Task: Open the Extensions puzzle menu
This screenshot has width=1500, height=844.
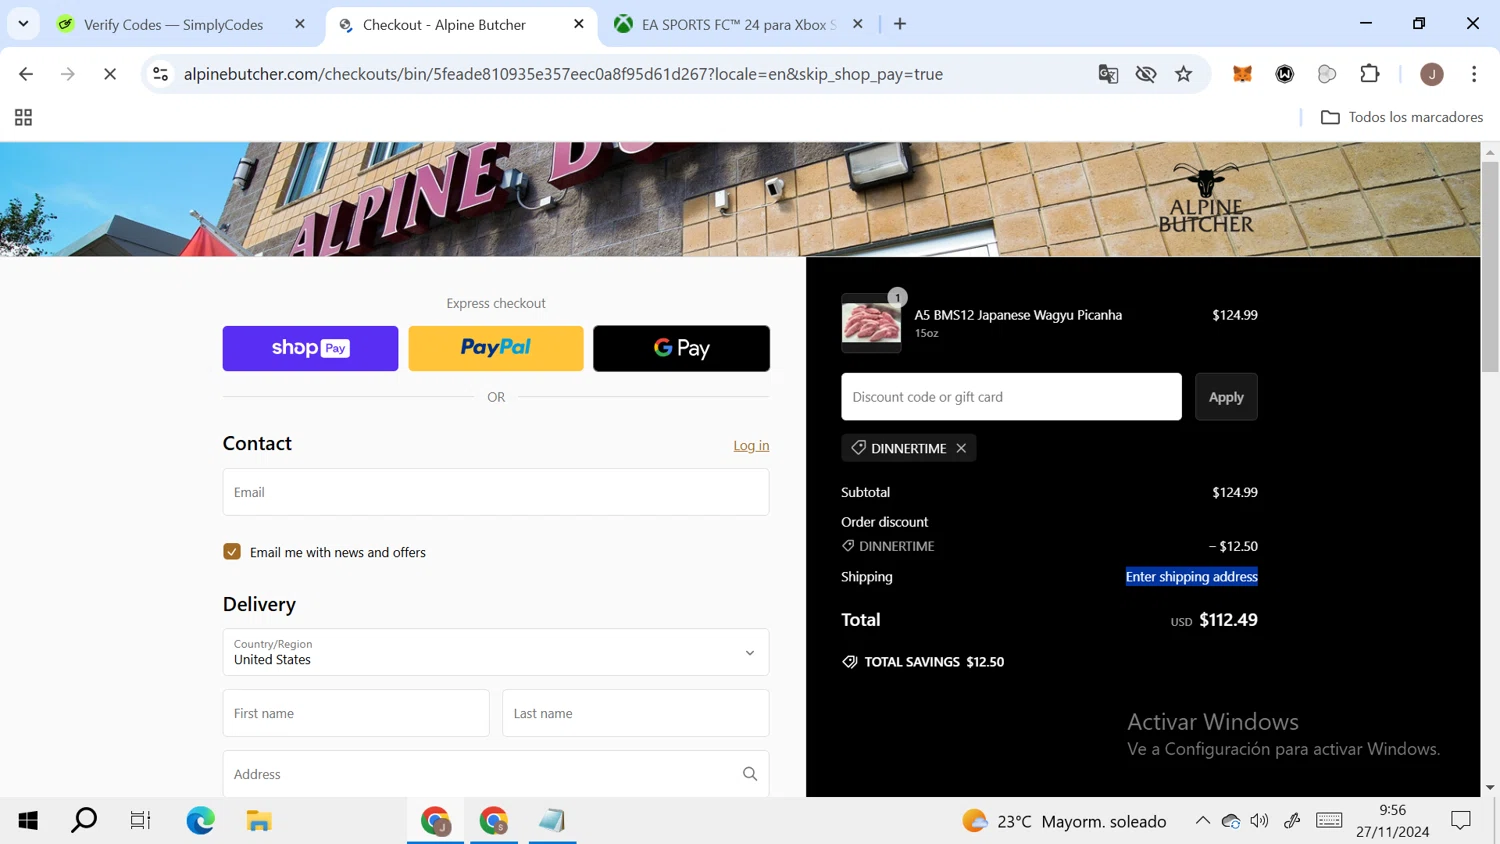Action: pyautogui.click(x=1370, y=74)
